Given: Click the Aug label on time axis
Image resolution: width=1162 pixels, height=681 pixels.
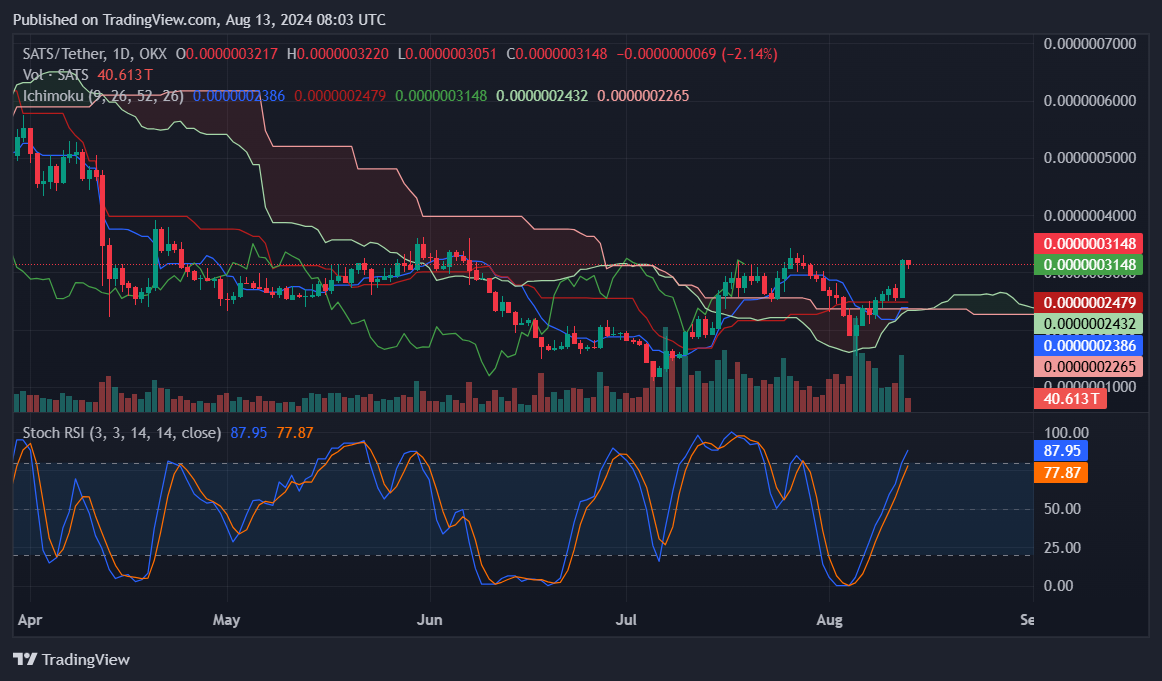Looking at the screenshot, I should pos(830,619).
